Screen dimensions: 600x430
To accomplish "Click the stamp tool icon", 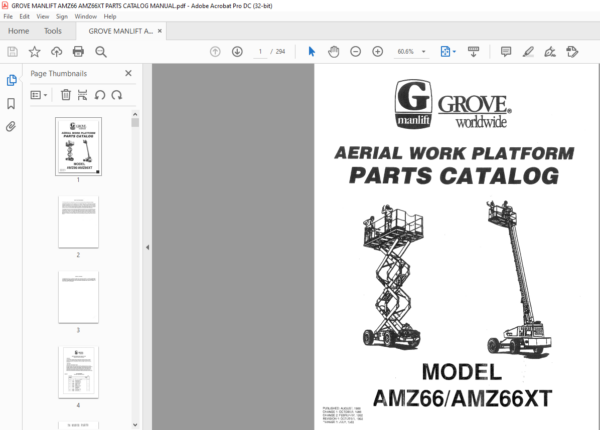I will coord(572,52).
